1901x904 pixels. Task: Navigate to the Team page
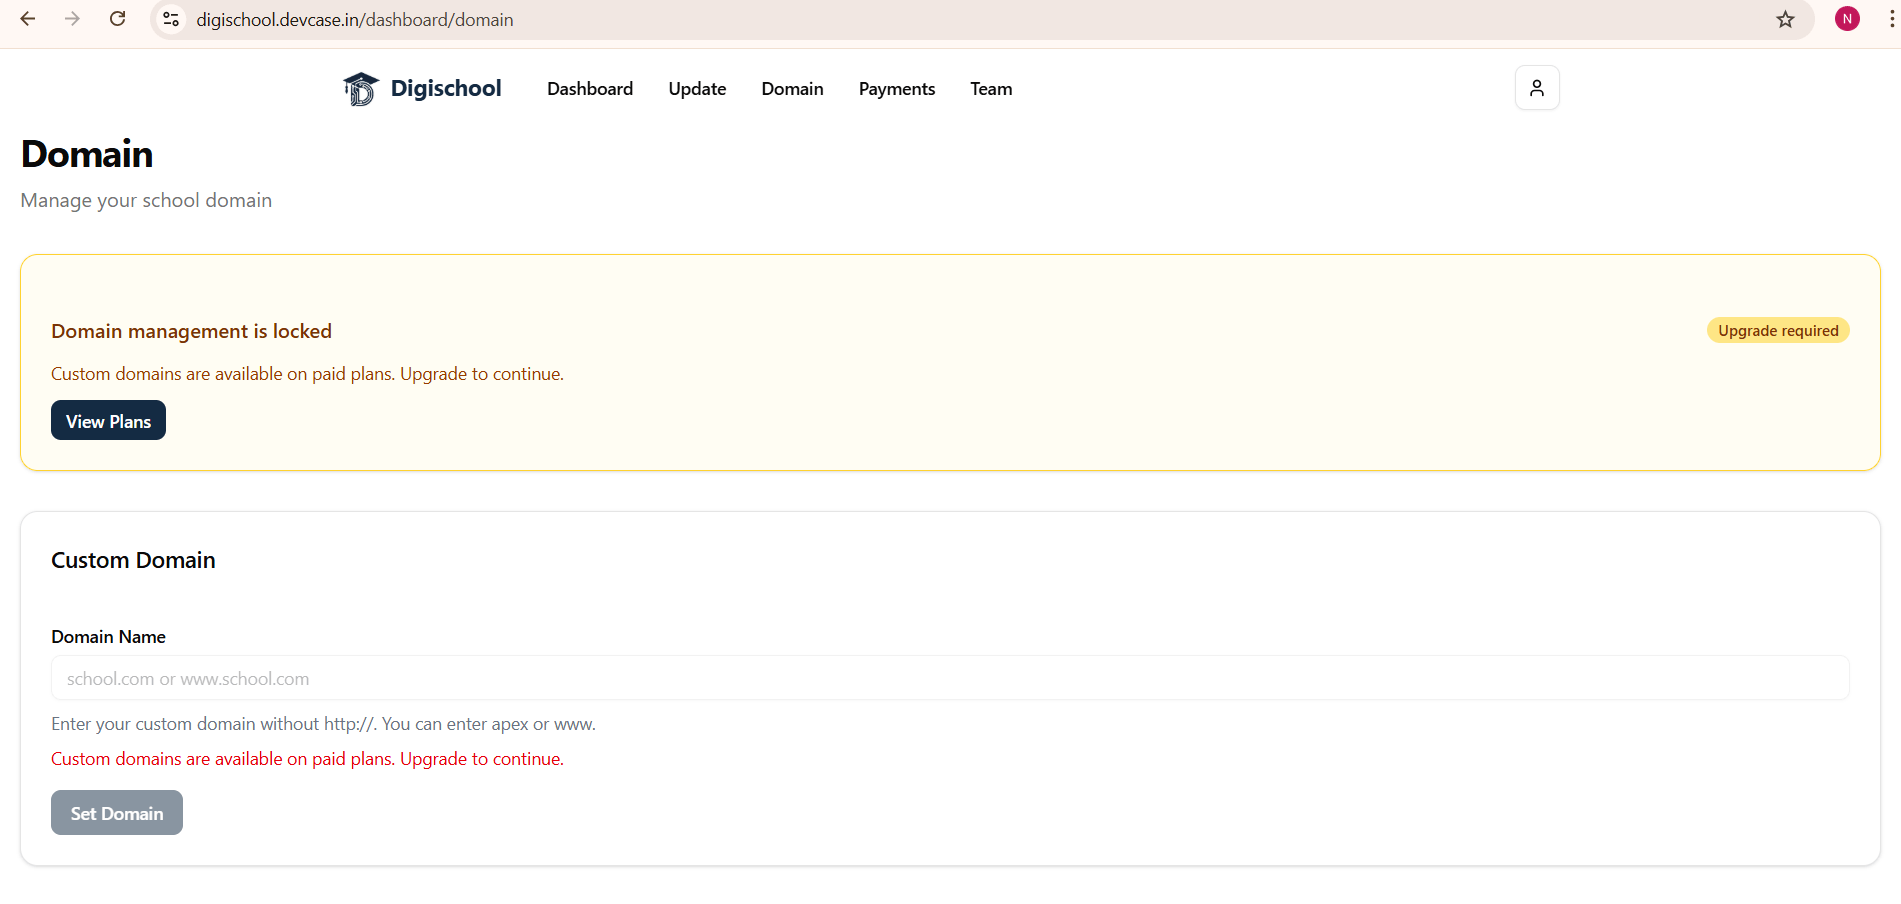(x=990, y=89)
